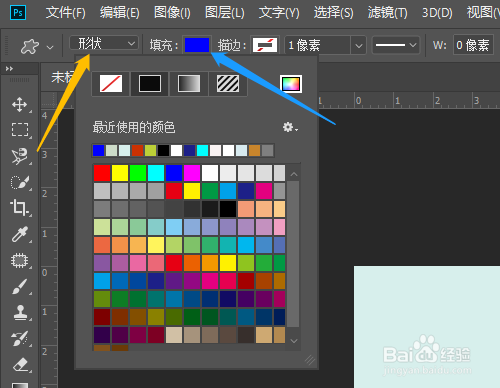This screenshot has width=500, height=388.
Task: Click the swatch panel resize grip
Action: tap(310, 360)
